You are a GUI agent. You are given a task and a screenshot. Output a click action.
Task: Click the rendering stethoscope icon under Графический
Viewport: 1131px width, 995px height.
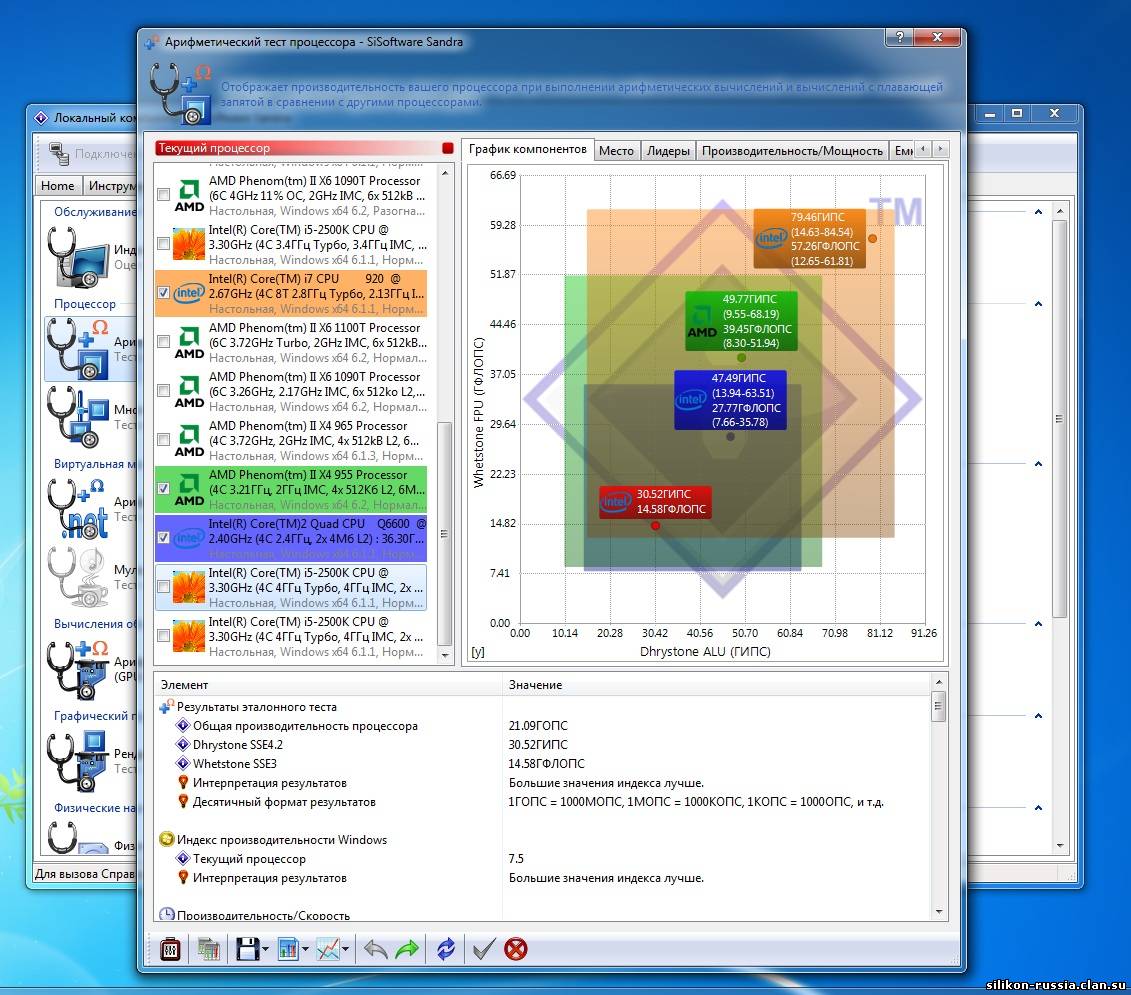77,761
